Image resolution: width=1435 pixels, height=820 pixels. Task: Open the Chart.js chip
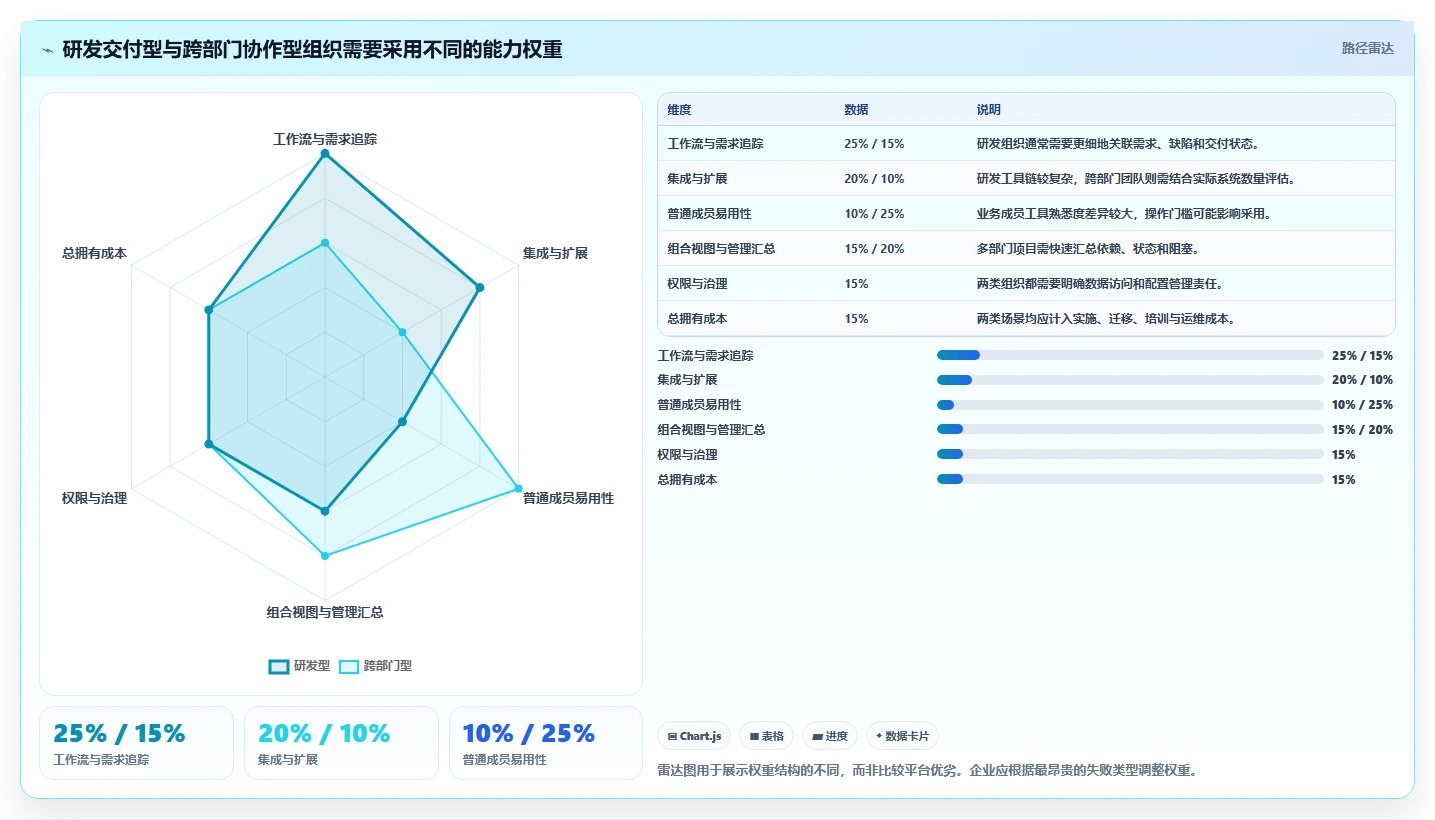[x=694, y=736]
